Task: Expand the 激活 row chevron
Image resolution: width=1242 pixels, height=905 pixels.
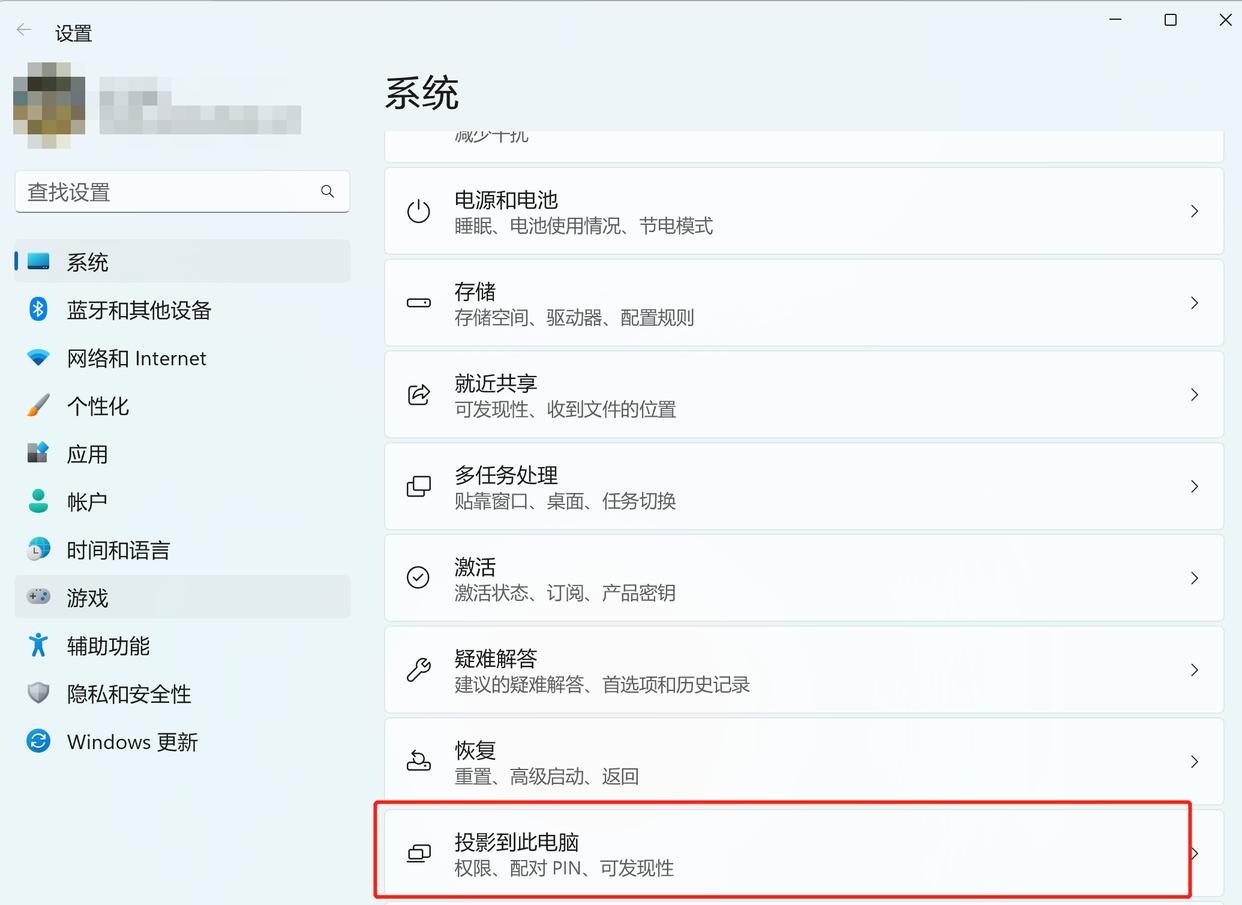Action: 1194,578
